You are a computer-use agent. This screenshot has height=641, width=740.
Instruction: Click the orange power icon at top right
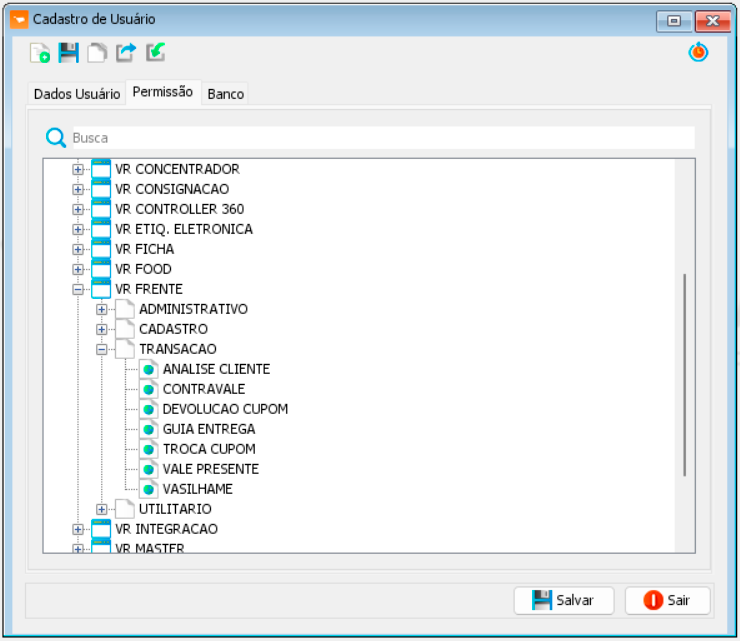(698, 54)
